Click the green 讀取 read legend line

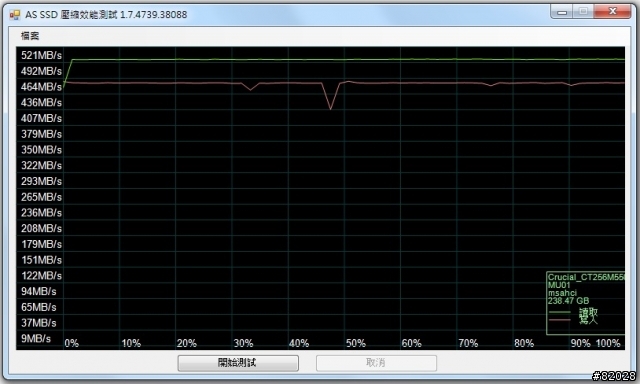tap(560, 312)
